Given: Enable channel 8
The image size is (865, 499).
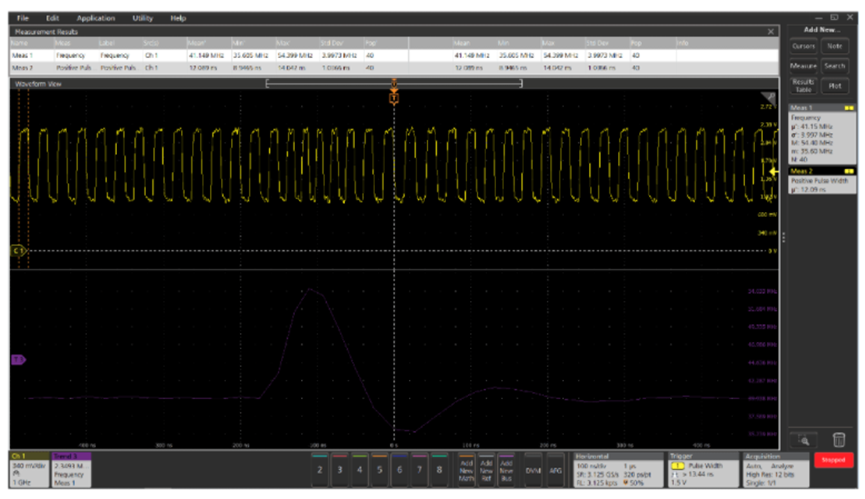Looking at the screenshot, I should pos(439,468).
